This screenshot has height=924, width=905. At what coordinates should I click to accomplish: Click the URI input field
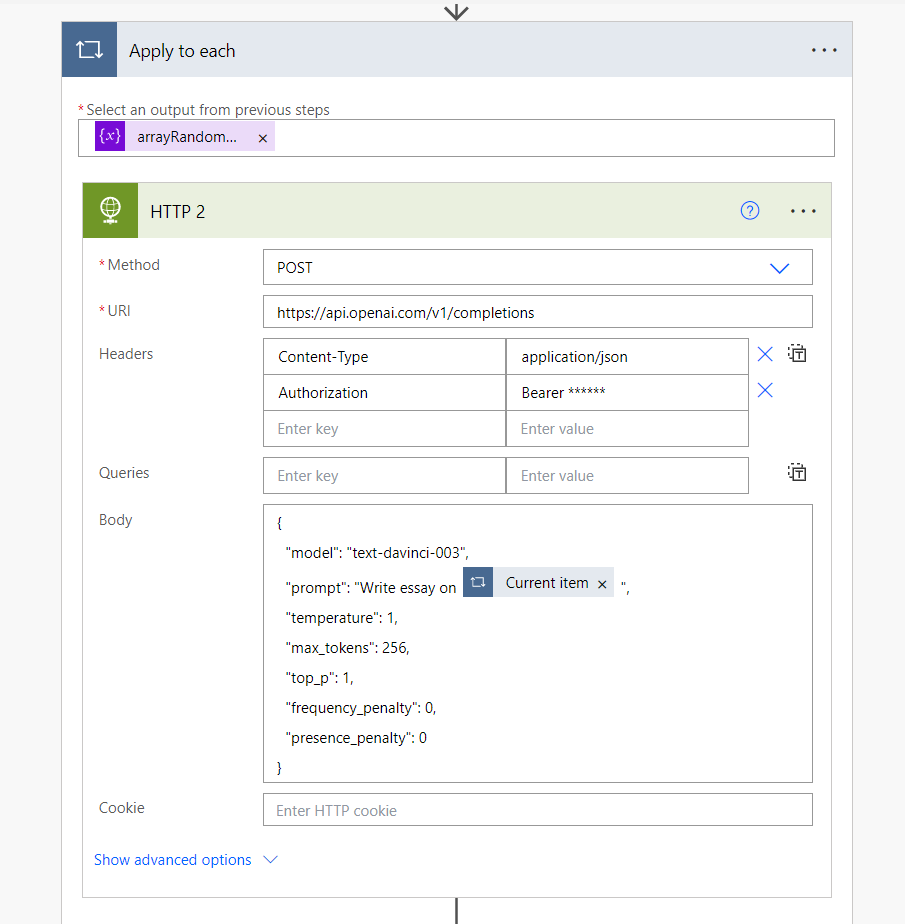537,312
